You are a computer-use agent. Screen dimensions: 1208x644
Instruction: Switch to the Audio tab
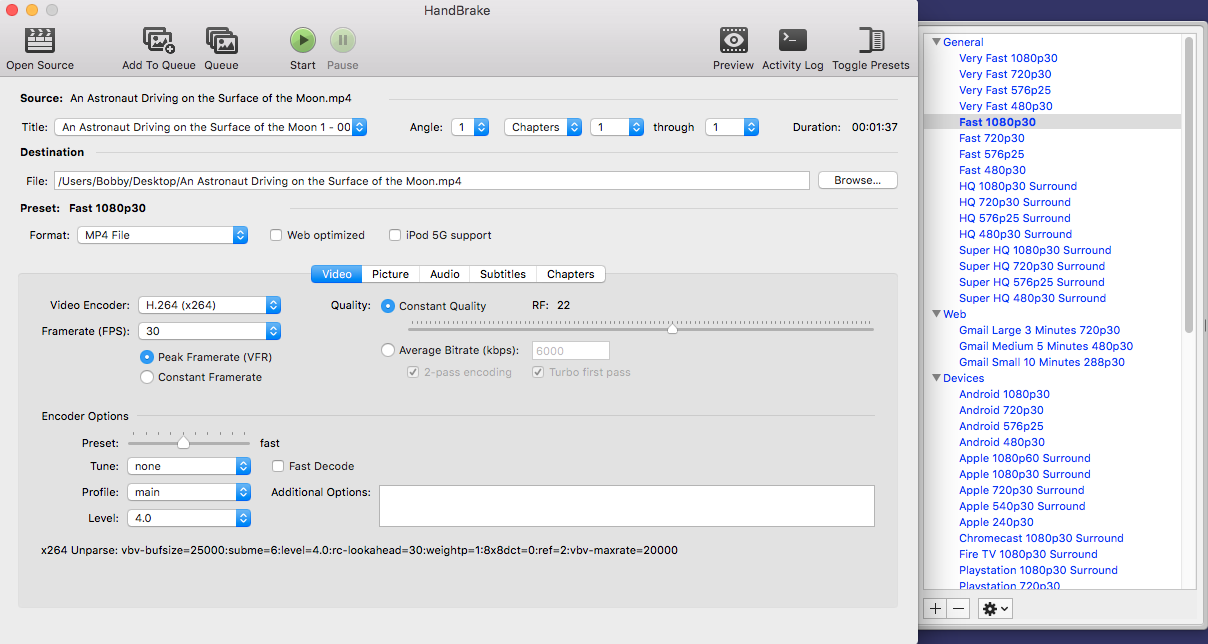(445, 274)
